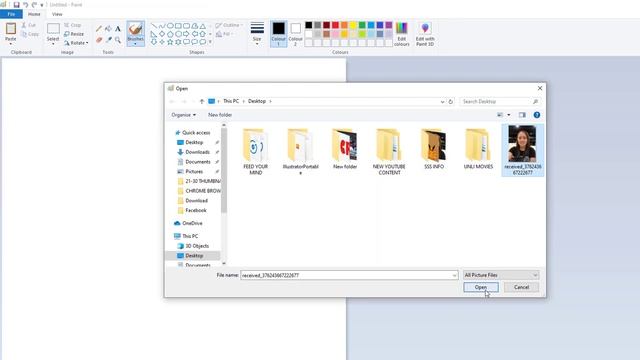Expand the File name history dropdown arrow
This screenshot has height=360, width=640.
(454, 276)
